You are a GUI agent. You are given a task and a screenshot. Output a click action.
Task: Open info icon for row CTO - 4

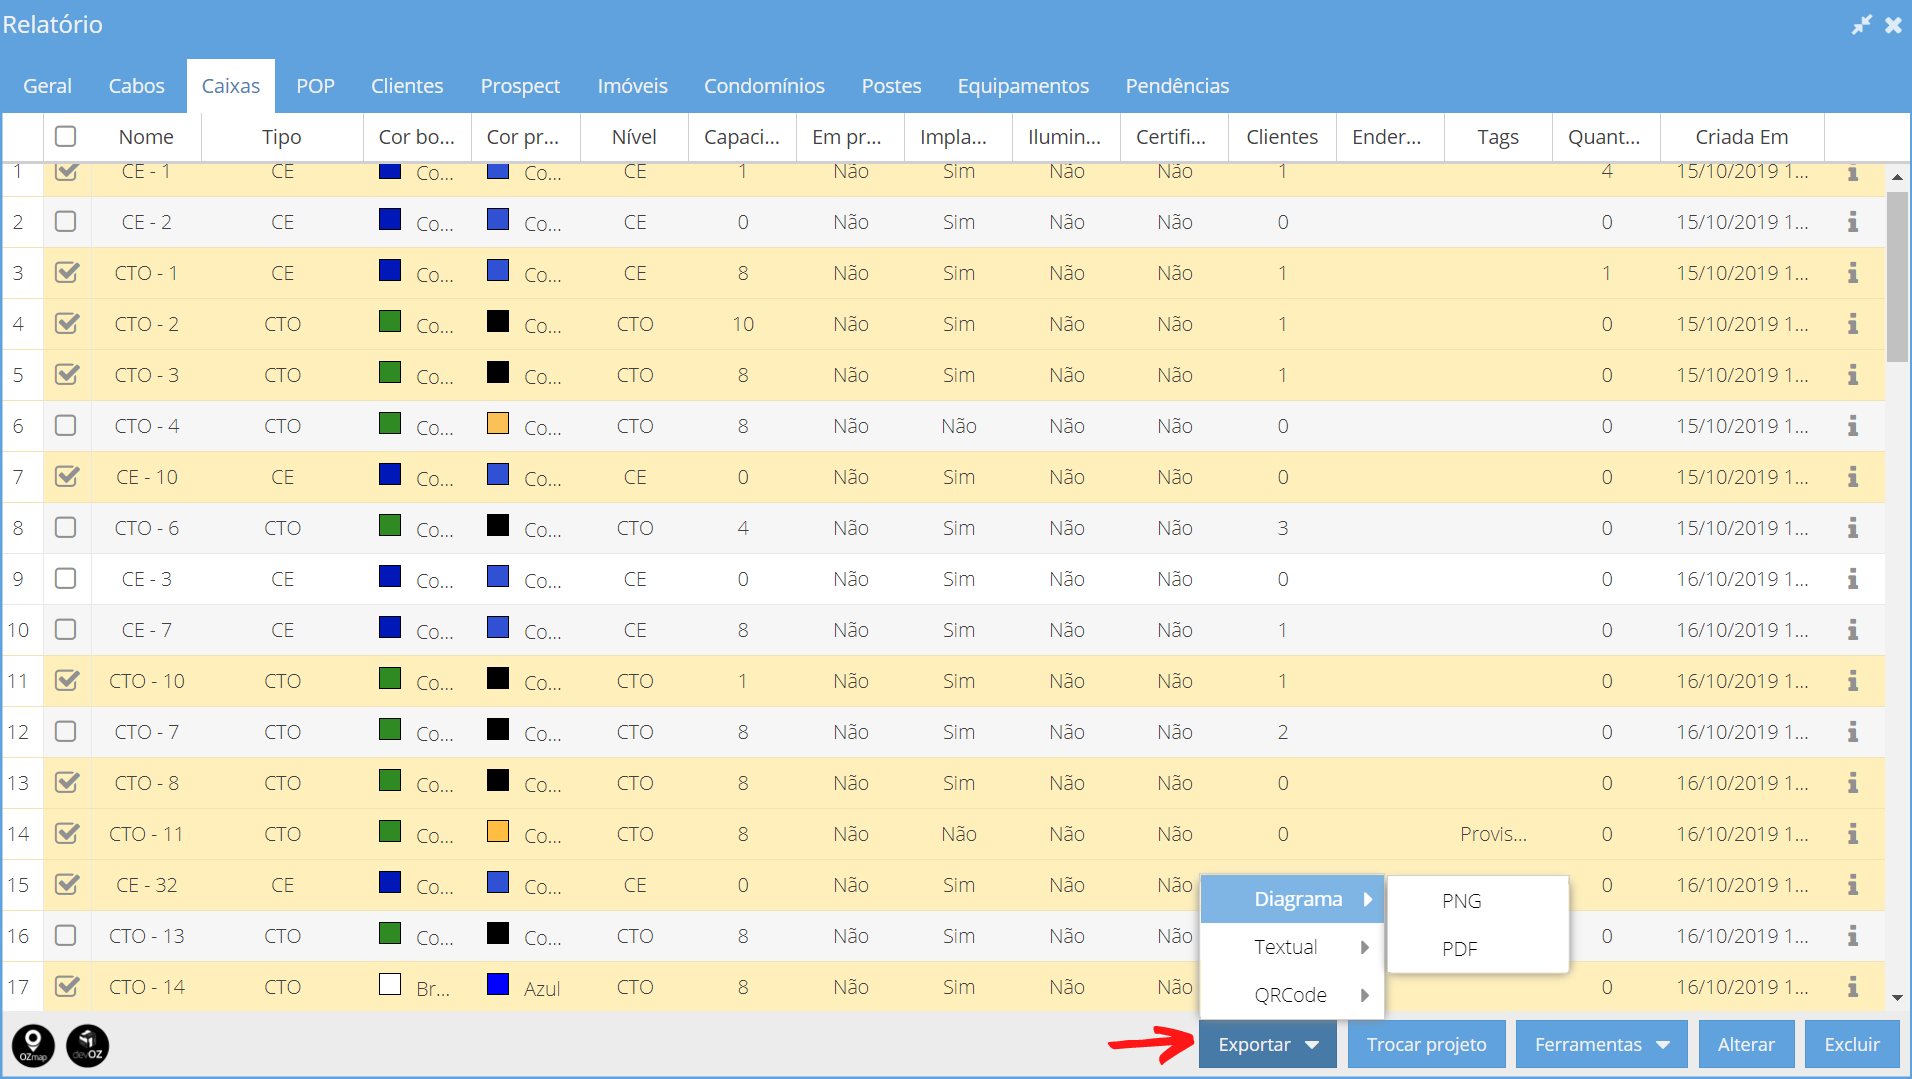[1853, 426]
